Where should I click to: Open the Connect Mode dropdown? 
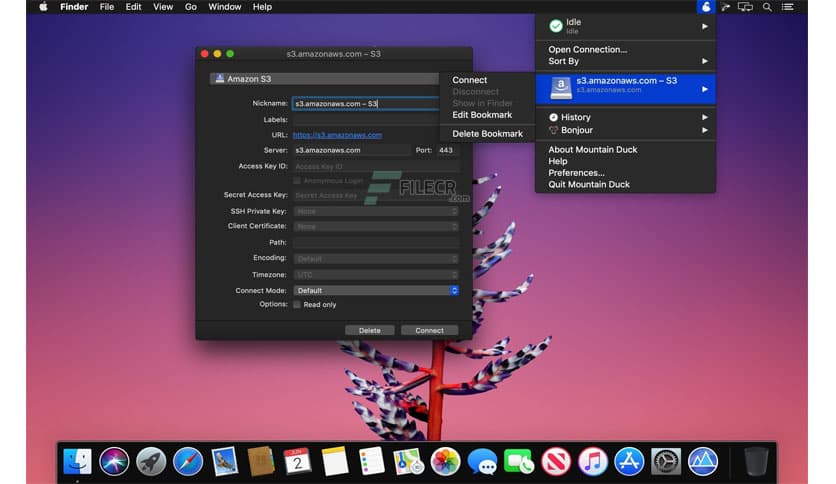(376, 291)
